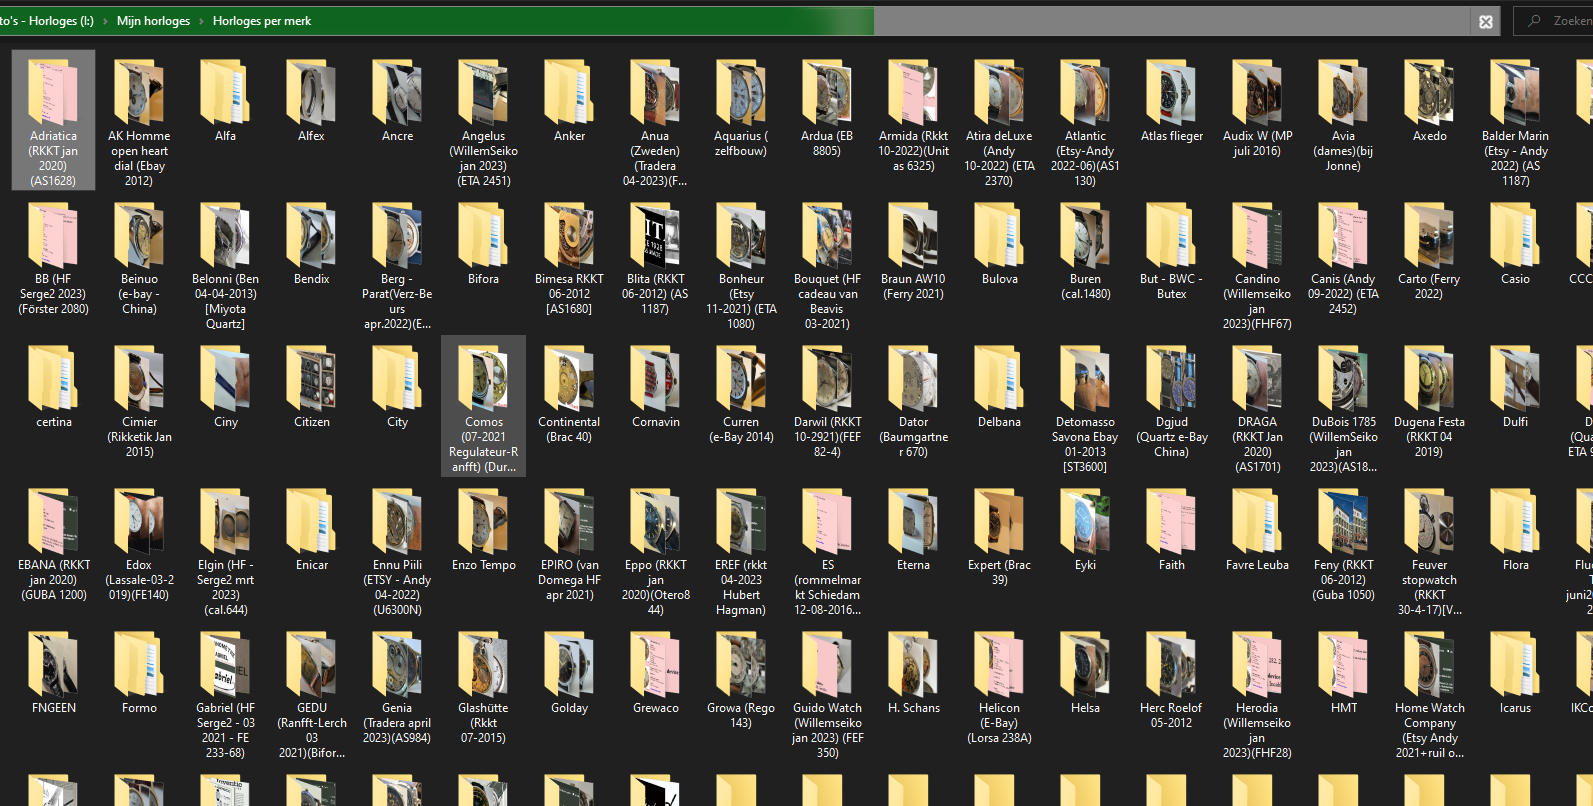This screenshot has height=806, width=1593.
Task: Select the Helicon folder icon
Action: 999,664
